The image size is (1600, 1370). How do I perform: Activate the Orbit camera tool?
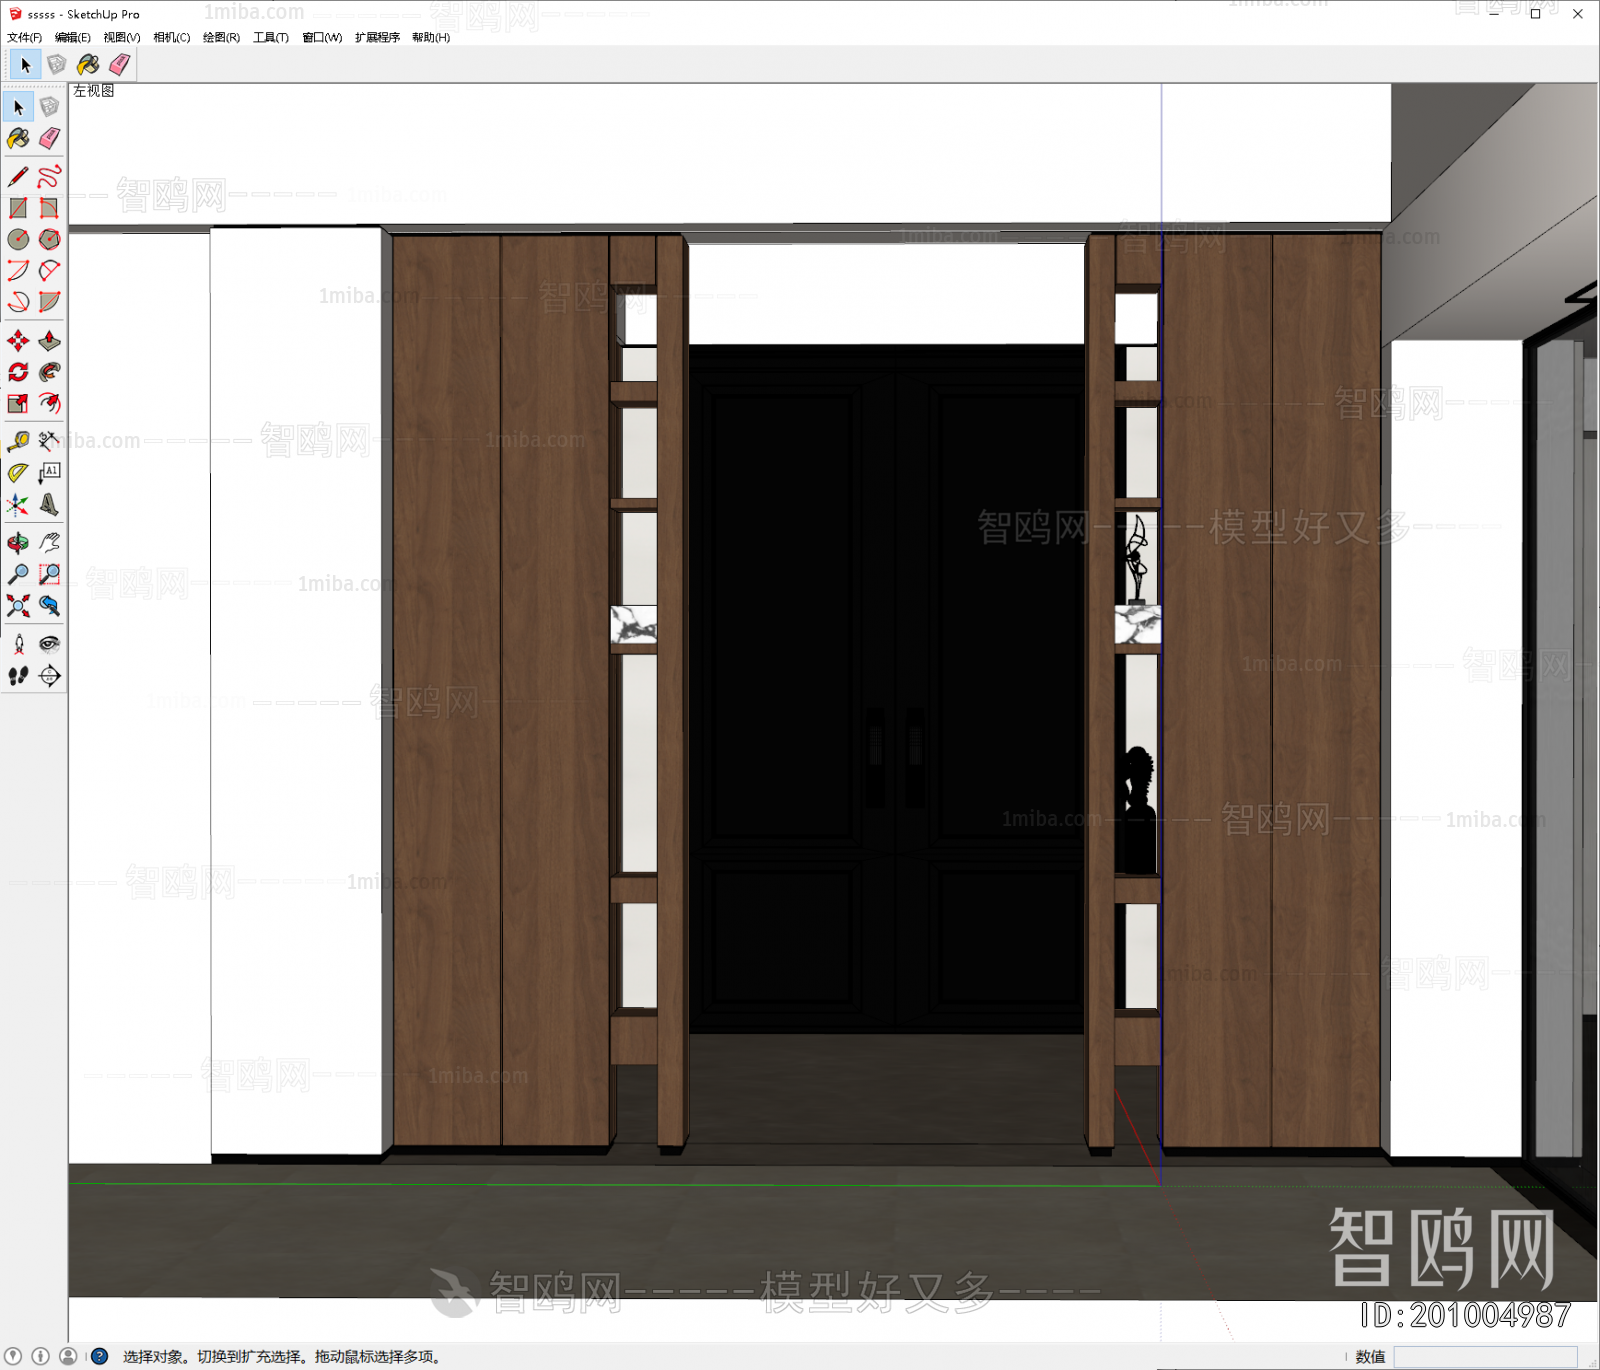pyautogui.click(x=18, y=543)
